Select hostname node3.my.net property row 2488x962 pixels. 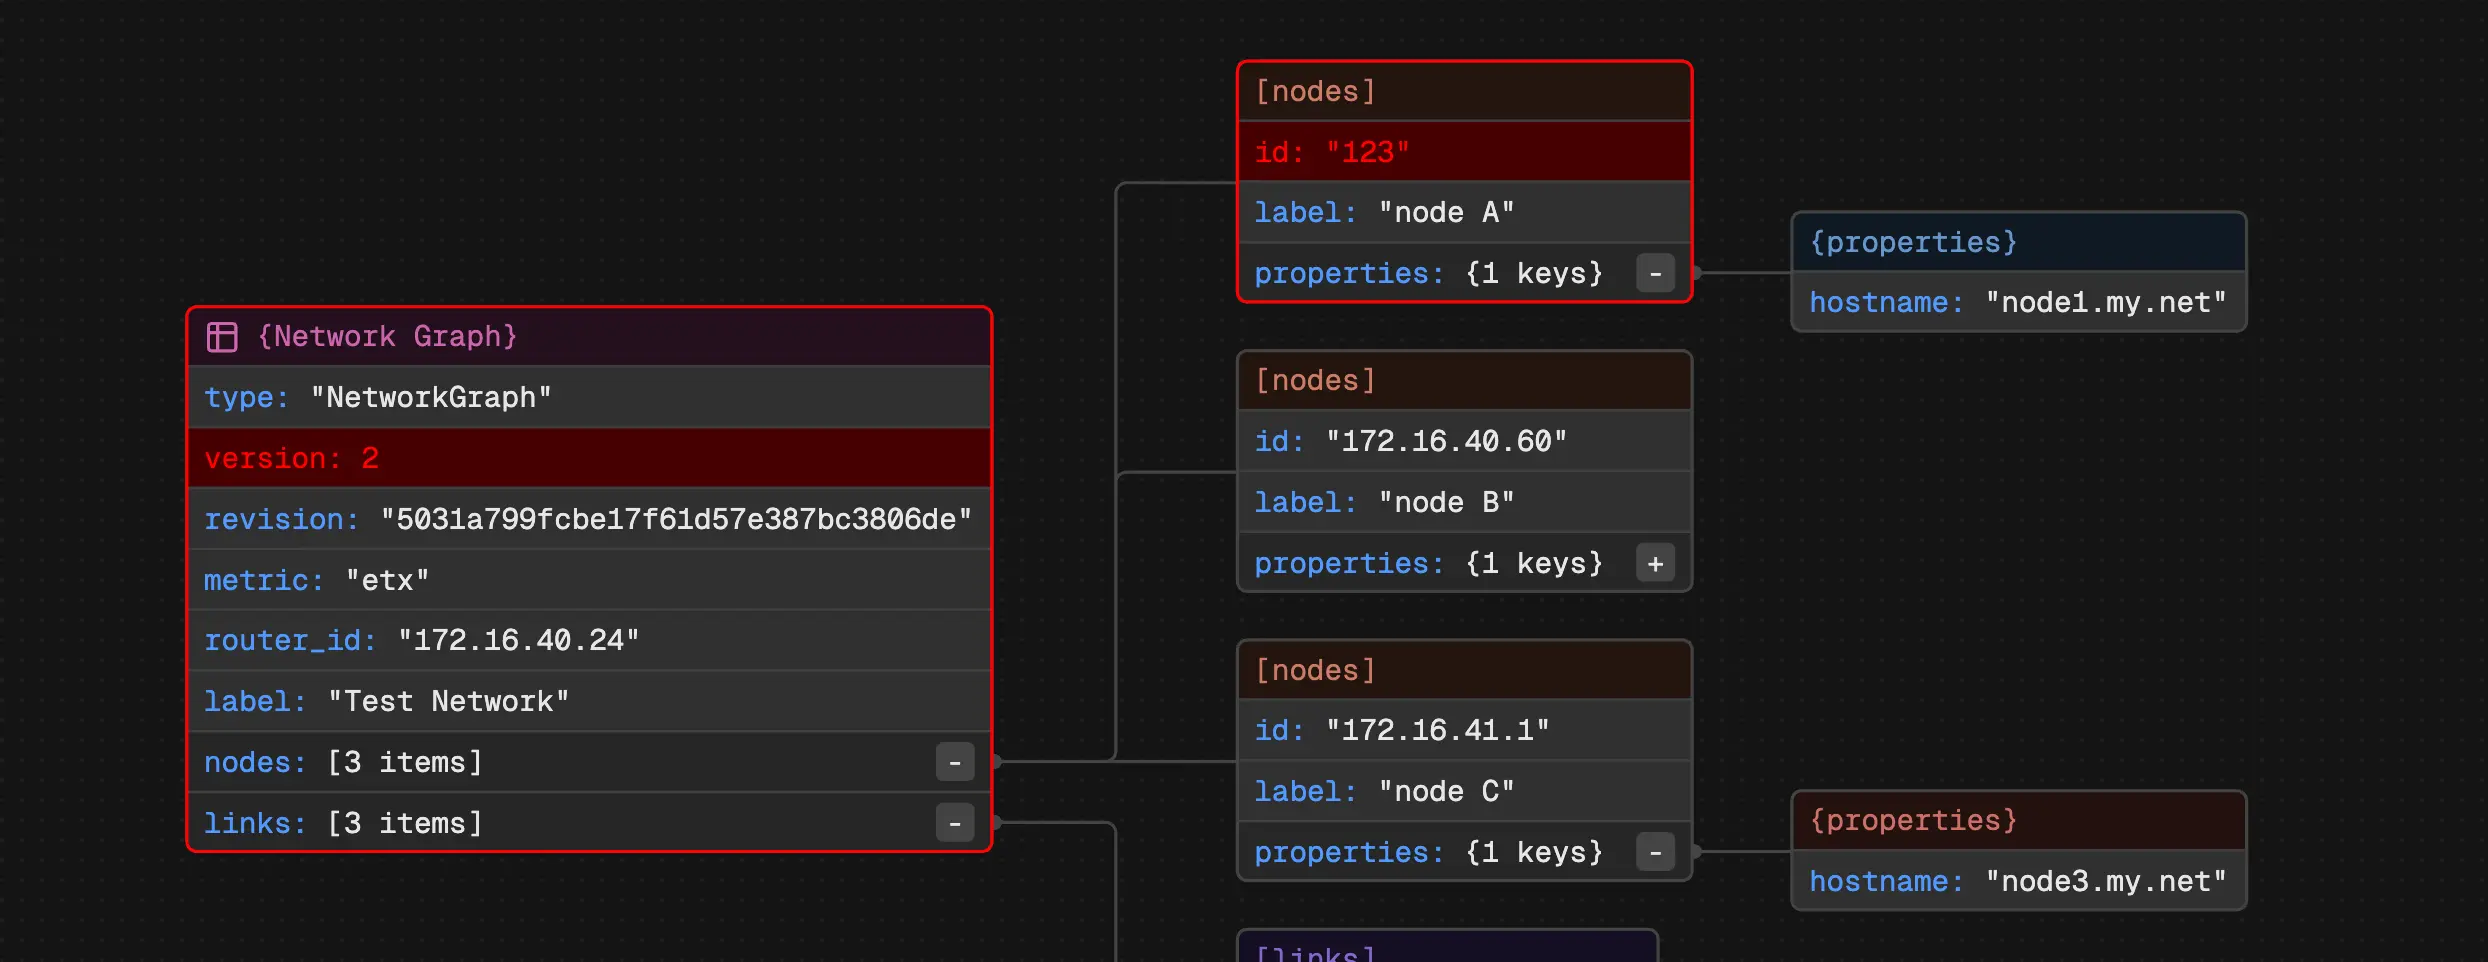click(2018, 882)
